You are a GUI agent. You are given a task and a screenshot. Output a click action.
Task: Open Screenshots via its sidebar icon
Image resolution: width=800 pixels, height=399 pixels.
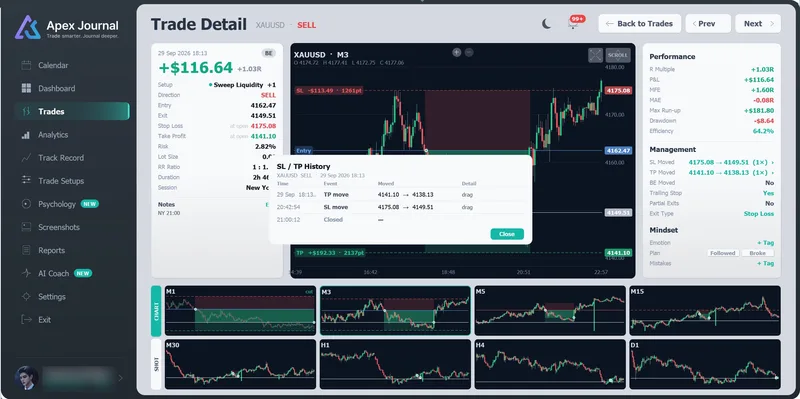(x=27, y=227)
